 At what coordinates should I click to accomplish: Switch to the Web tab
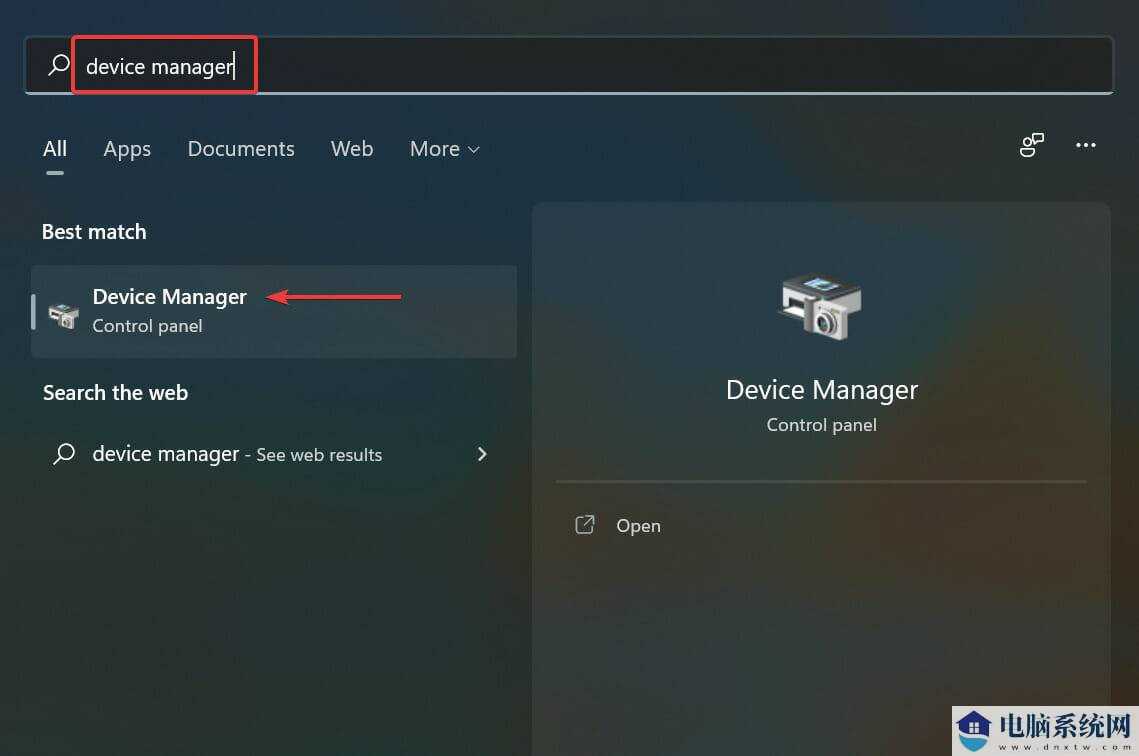[x=352, y=149]
